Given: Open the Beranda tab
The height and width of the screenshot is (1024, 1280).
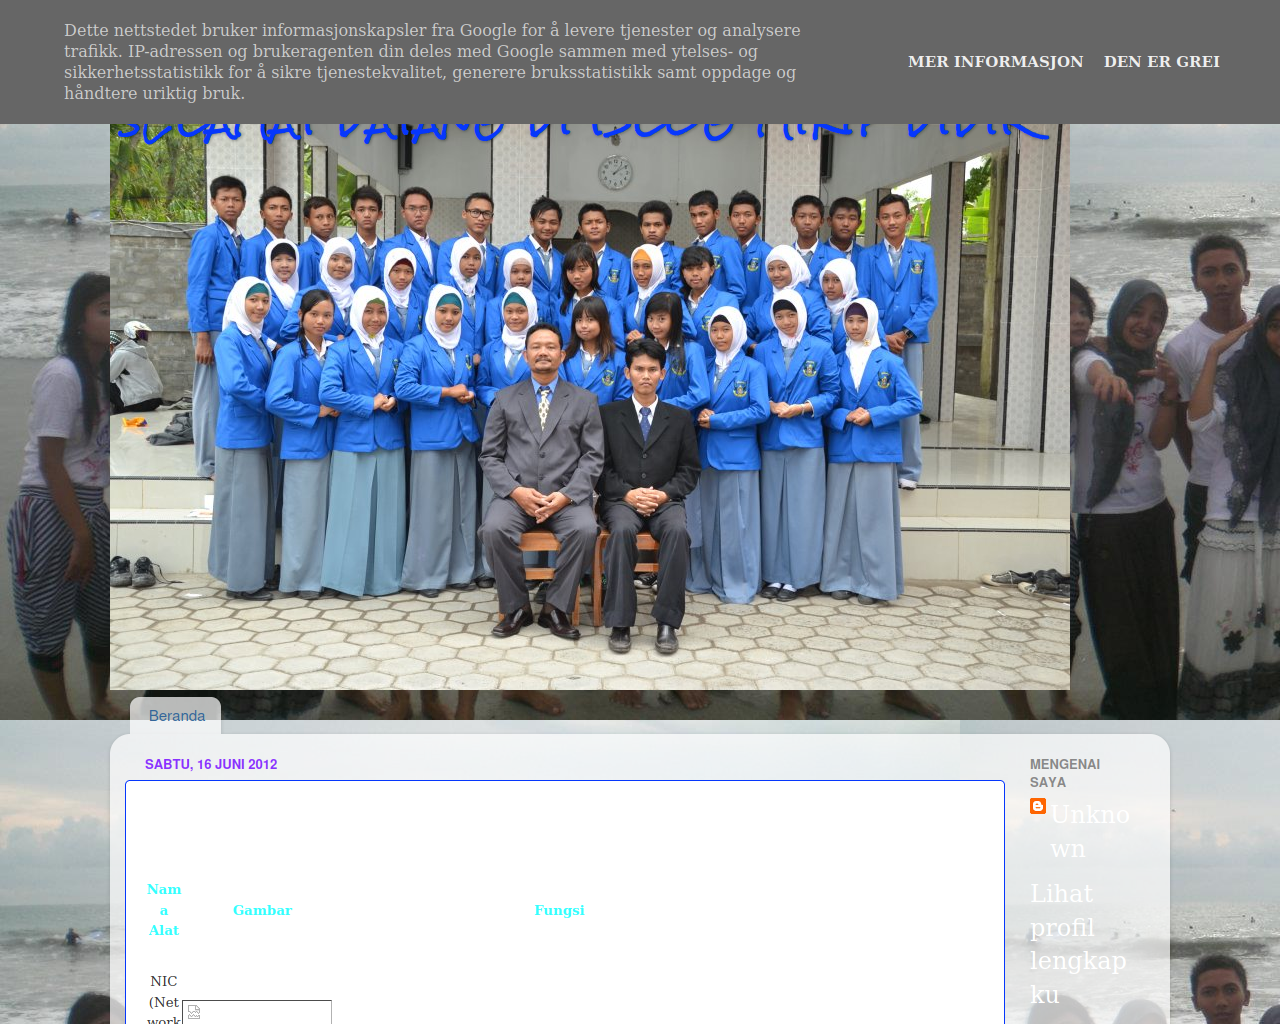Looking at the screenshot, I should pos(177,716).
